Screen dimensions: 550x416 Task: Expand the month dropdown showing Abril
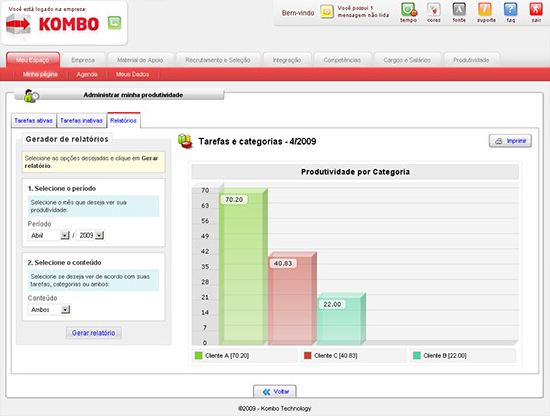(49, 235)
